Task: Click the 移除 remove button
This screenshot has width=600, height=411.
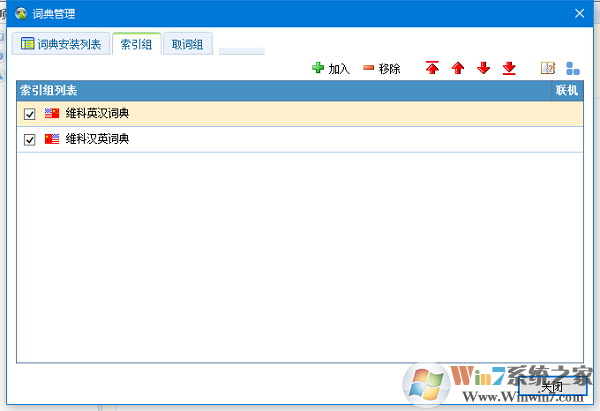Action: (382, 68)
